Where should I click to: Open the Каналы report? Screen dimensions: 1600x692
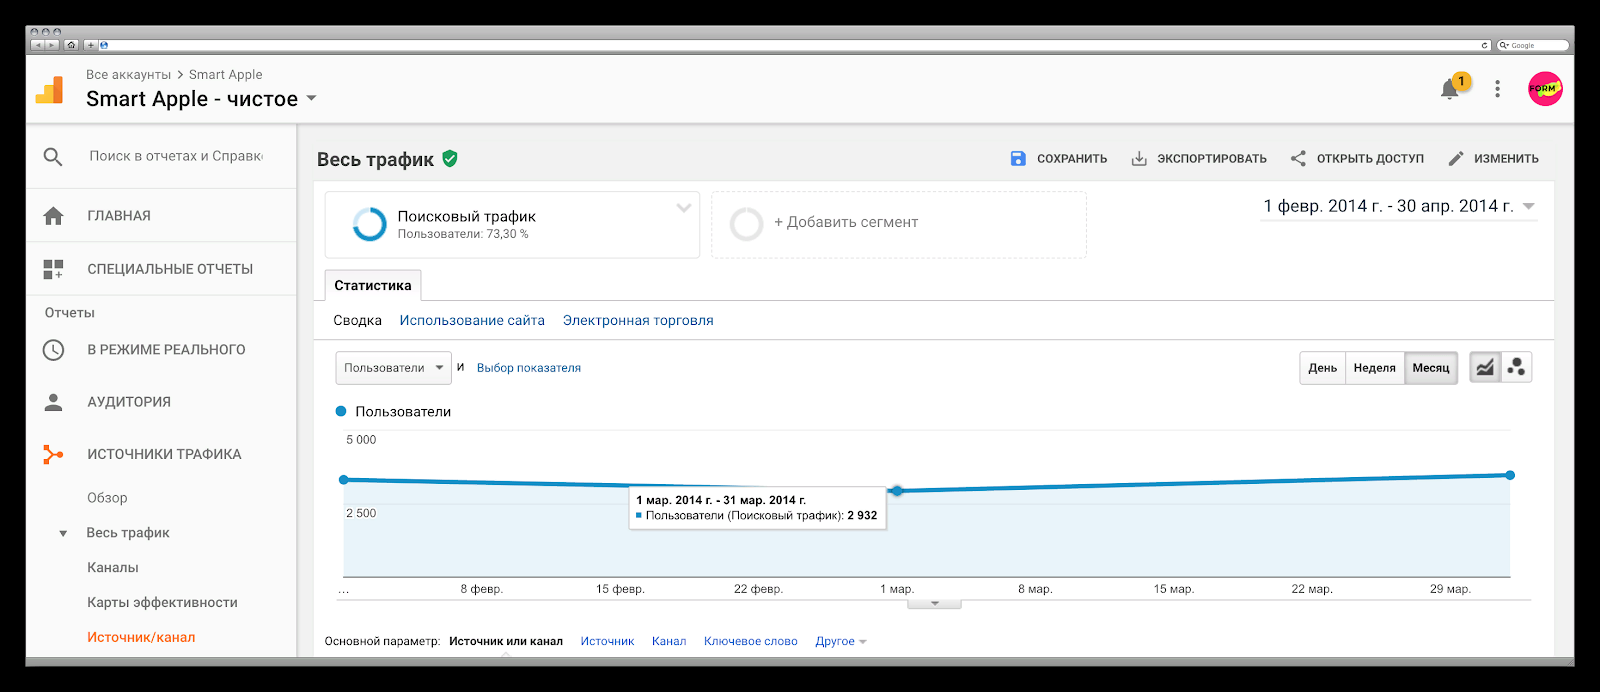[x=113, y=568]
